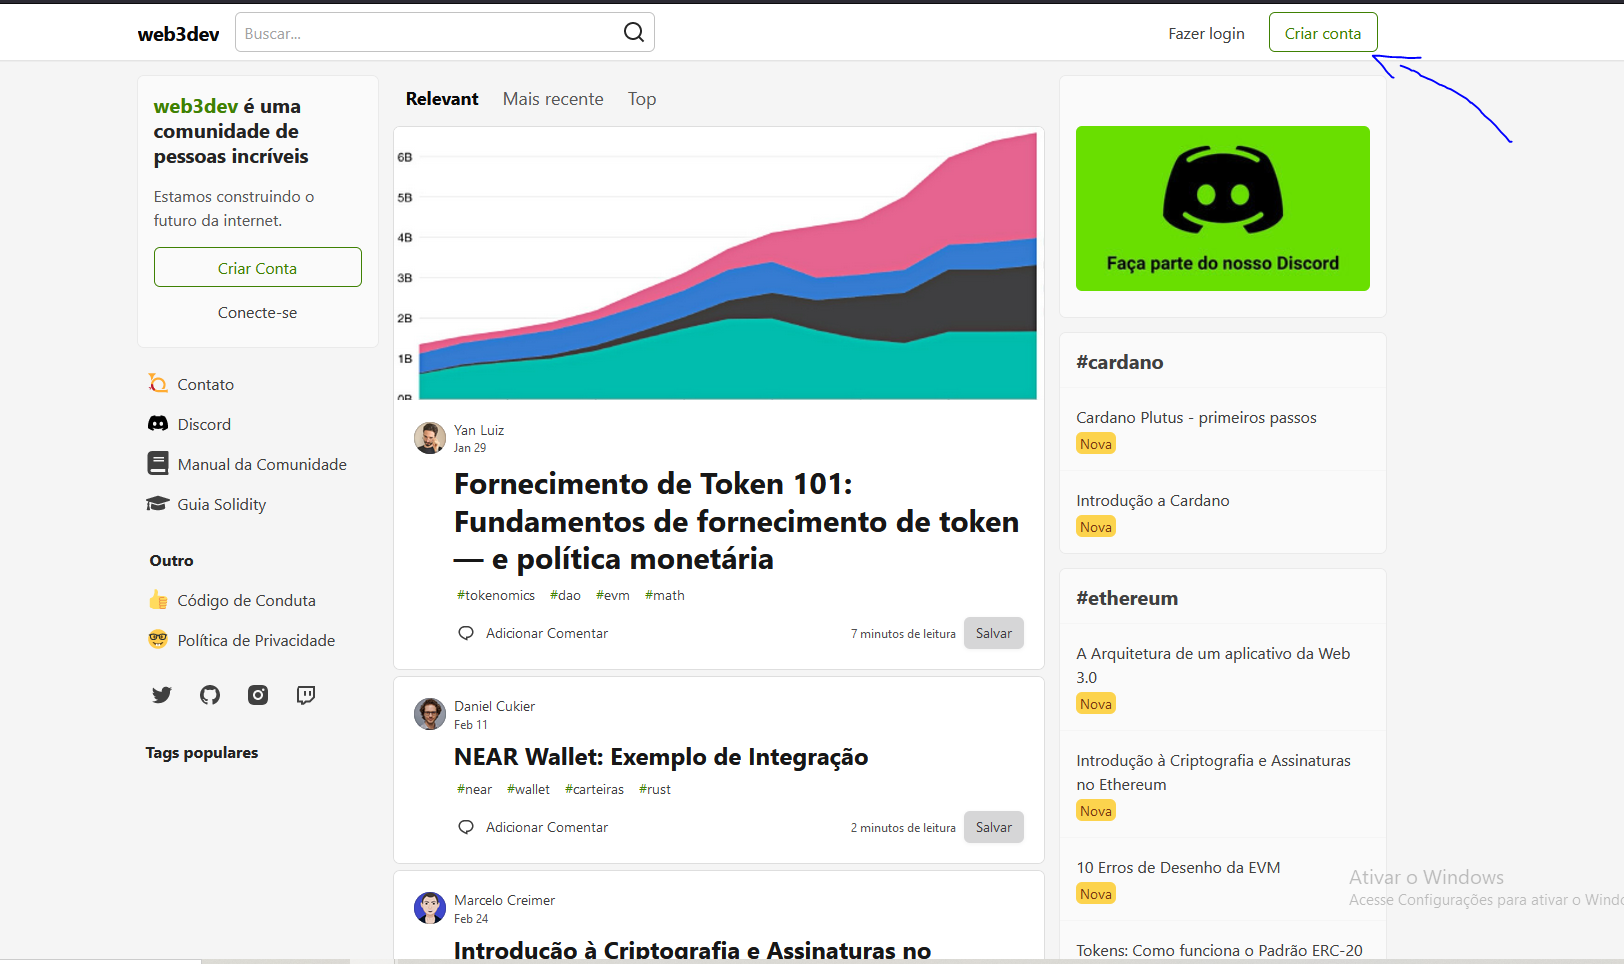Open the Twitch icon
Screen dimensions: 1624x964
pos(305,695)
